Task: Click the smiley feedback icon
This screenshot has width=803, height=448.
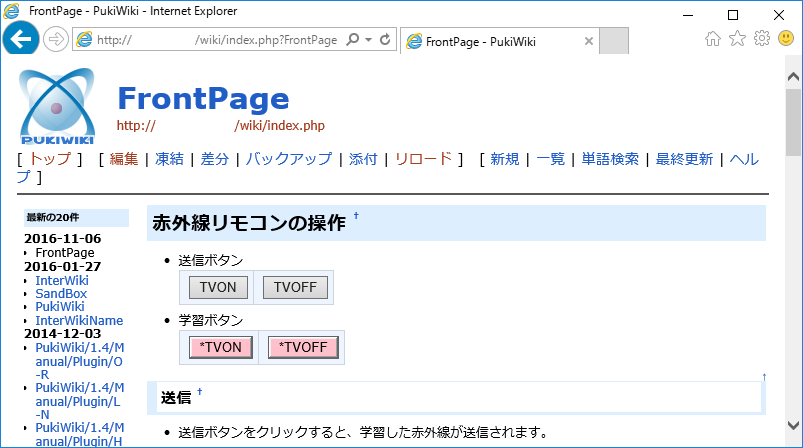Action: tap(785, 39)
